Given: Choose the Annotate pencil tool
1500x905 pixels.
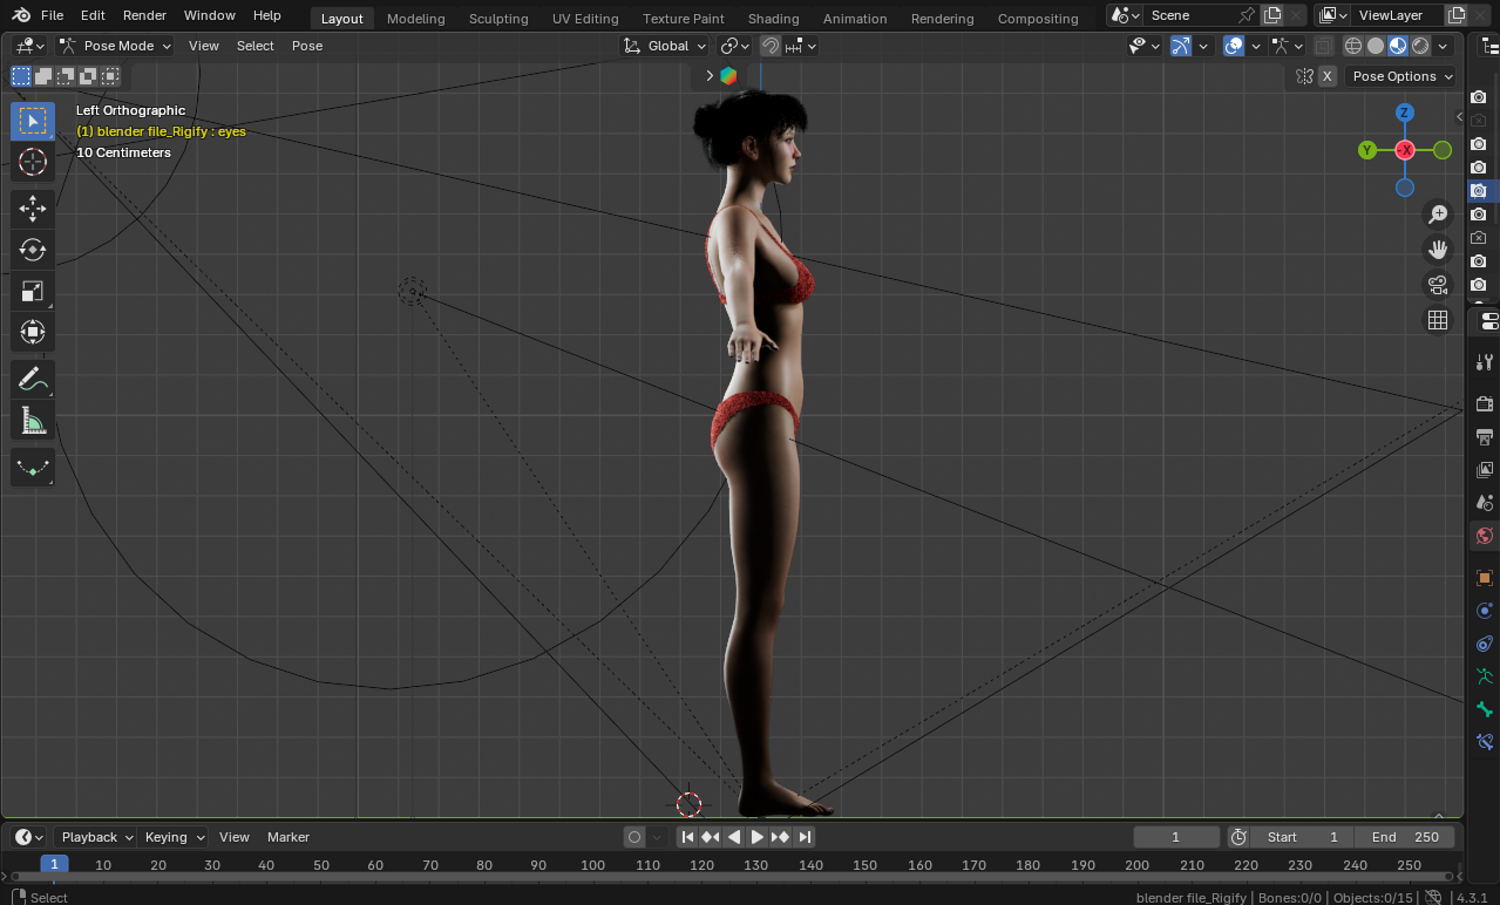Looking at the screenshot, I should coord(32,379).
